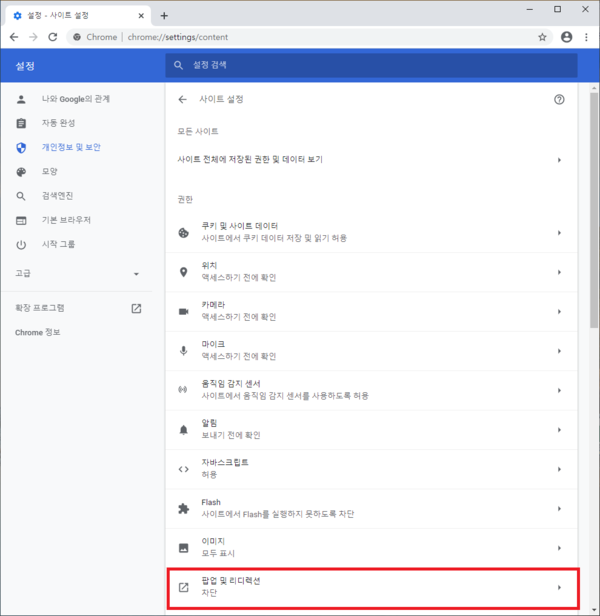600x616 pixels.
Task: Expand the 움직임 감지 센서 row arrow
Action: click(559, 390)
